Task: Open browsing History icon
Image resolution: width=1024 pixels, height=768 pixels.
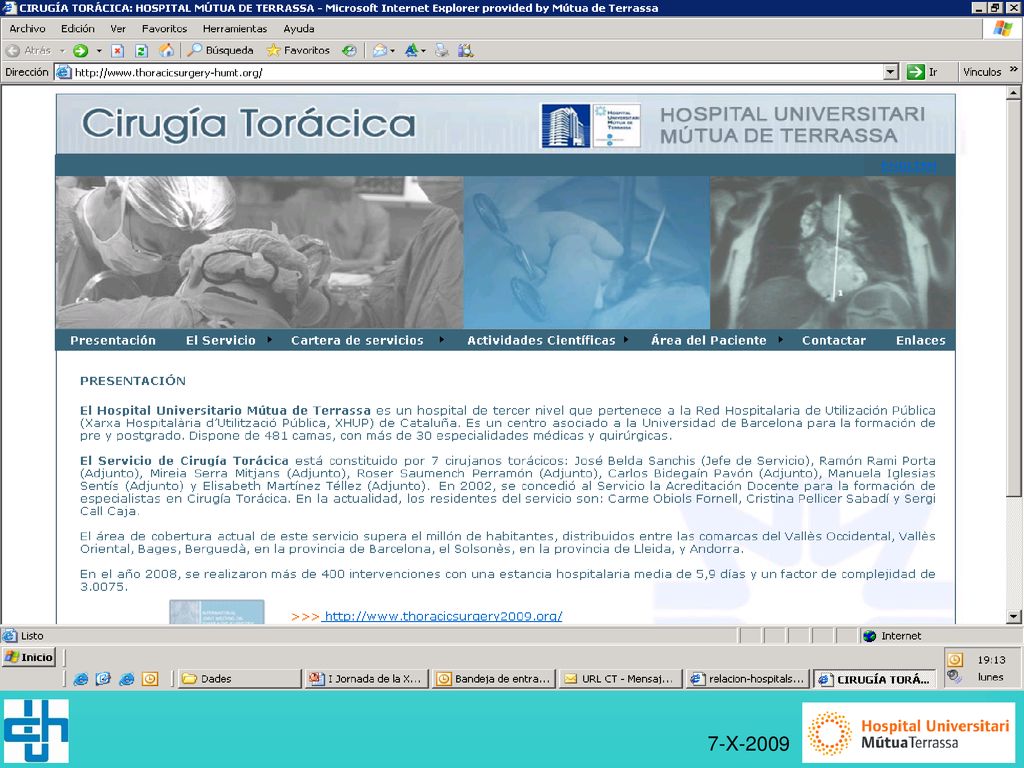Action: (x=349, y=50)
